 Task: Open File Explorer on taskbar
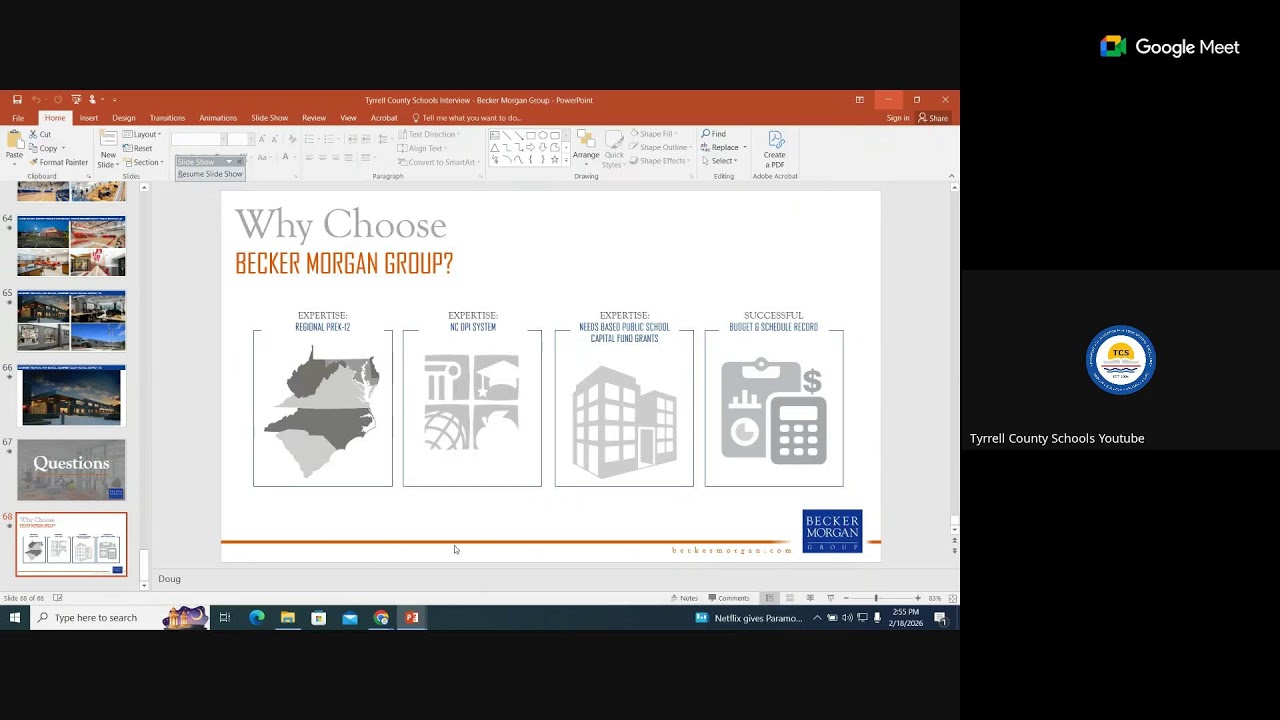[287, 618]
